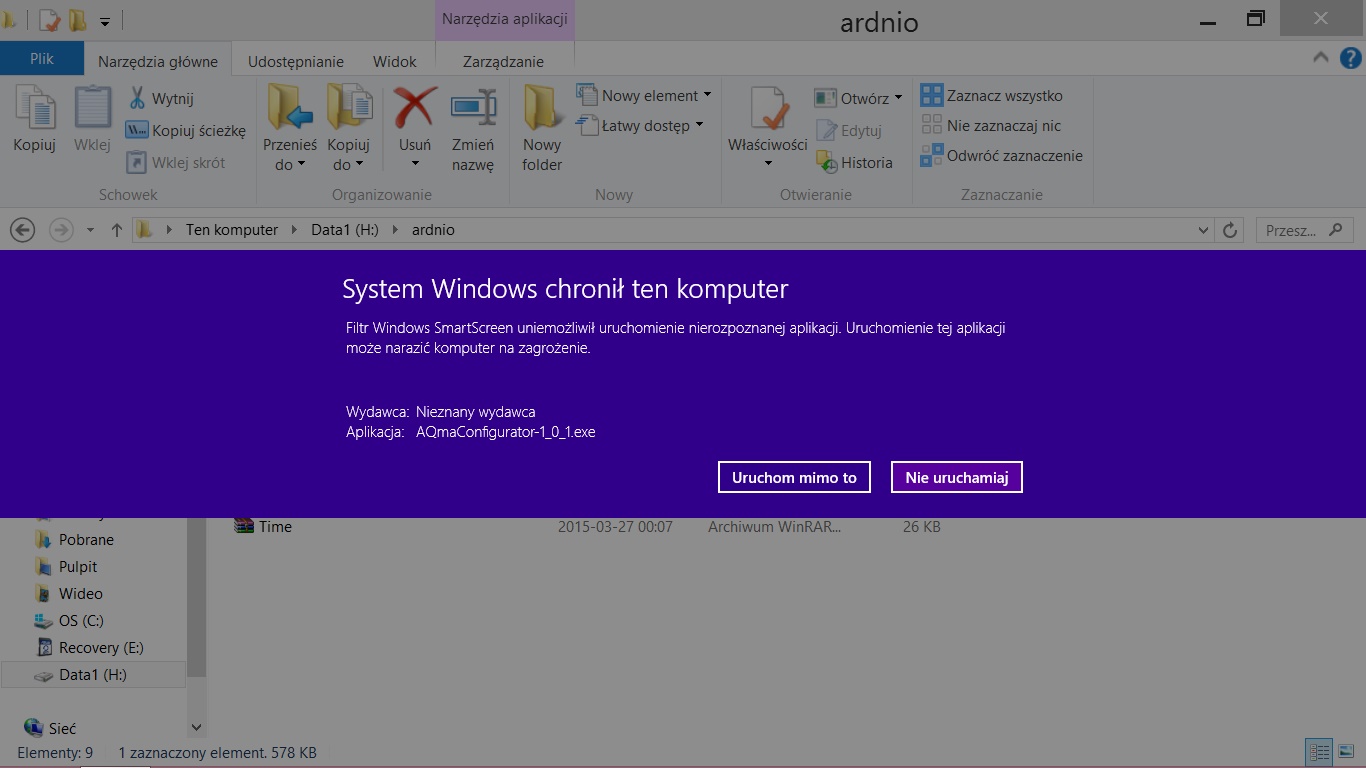
Task: Click the Wytnij scissors icon
Action: coord(137,98)
